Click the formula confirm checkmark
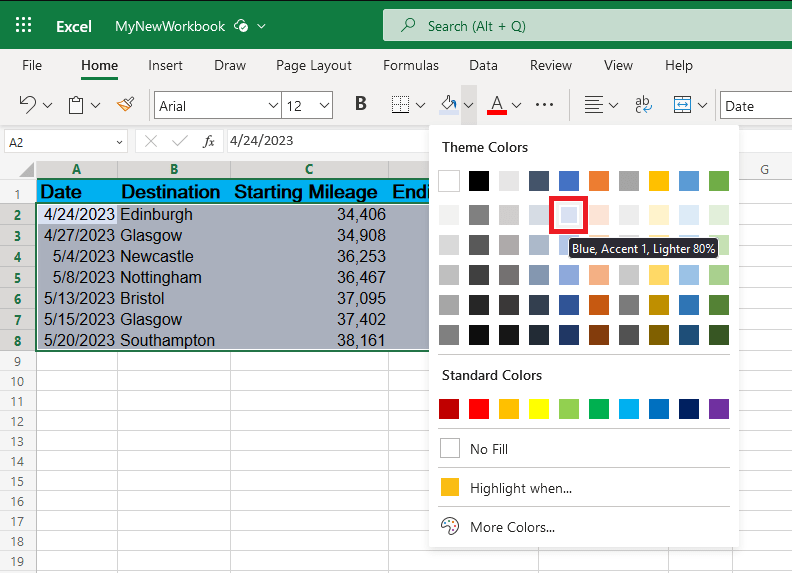Viewport: 792px width, 573px height. [180, 141]
